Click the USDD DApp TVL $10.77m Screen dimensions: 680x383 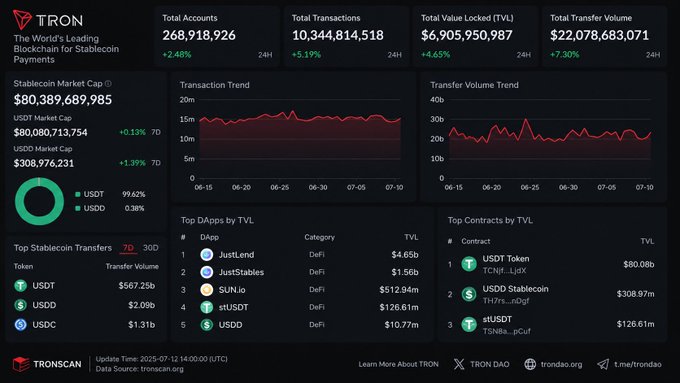402,324
